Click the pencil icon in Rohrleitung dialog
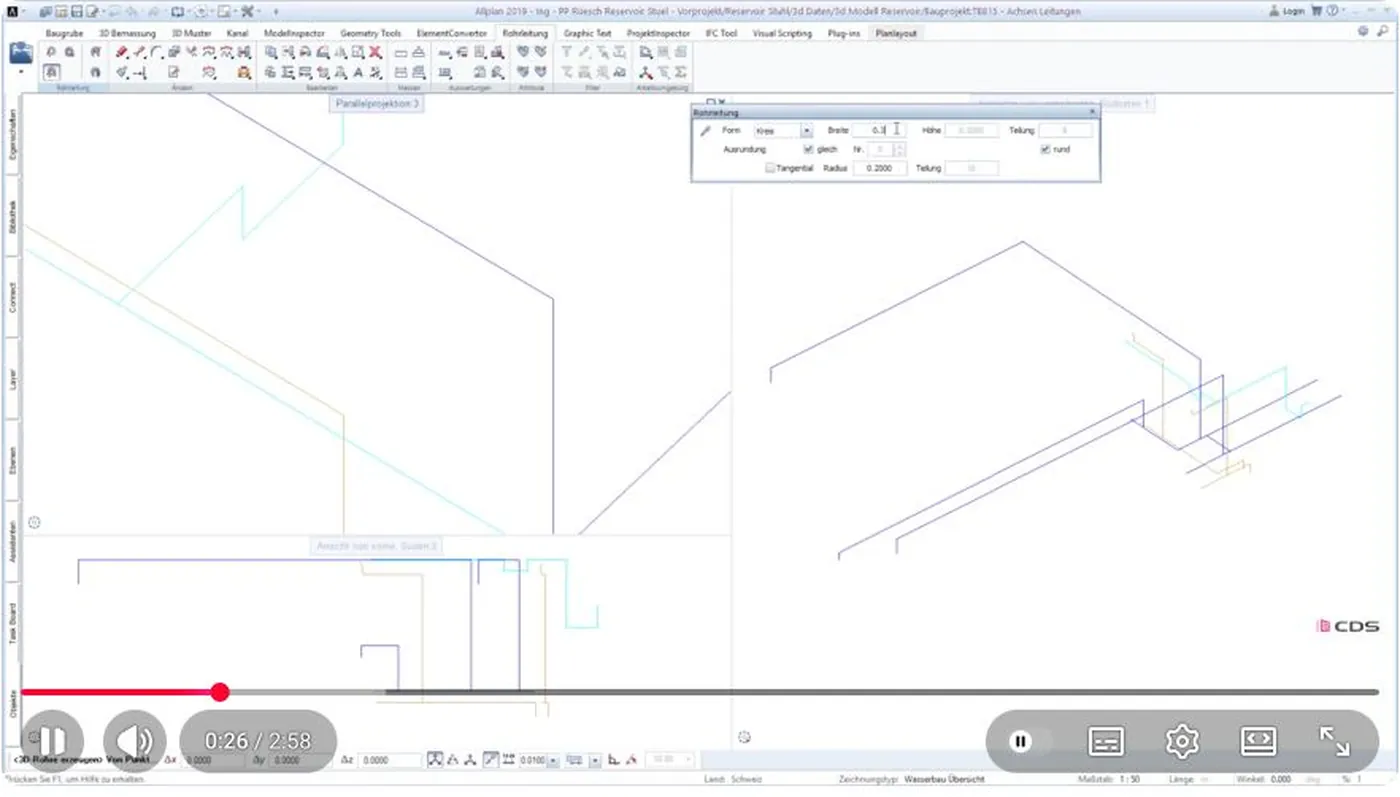 coord(705,131)
